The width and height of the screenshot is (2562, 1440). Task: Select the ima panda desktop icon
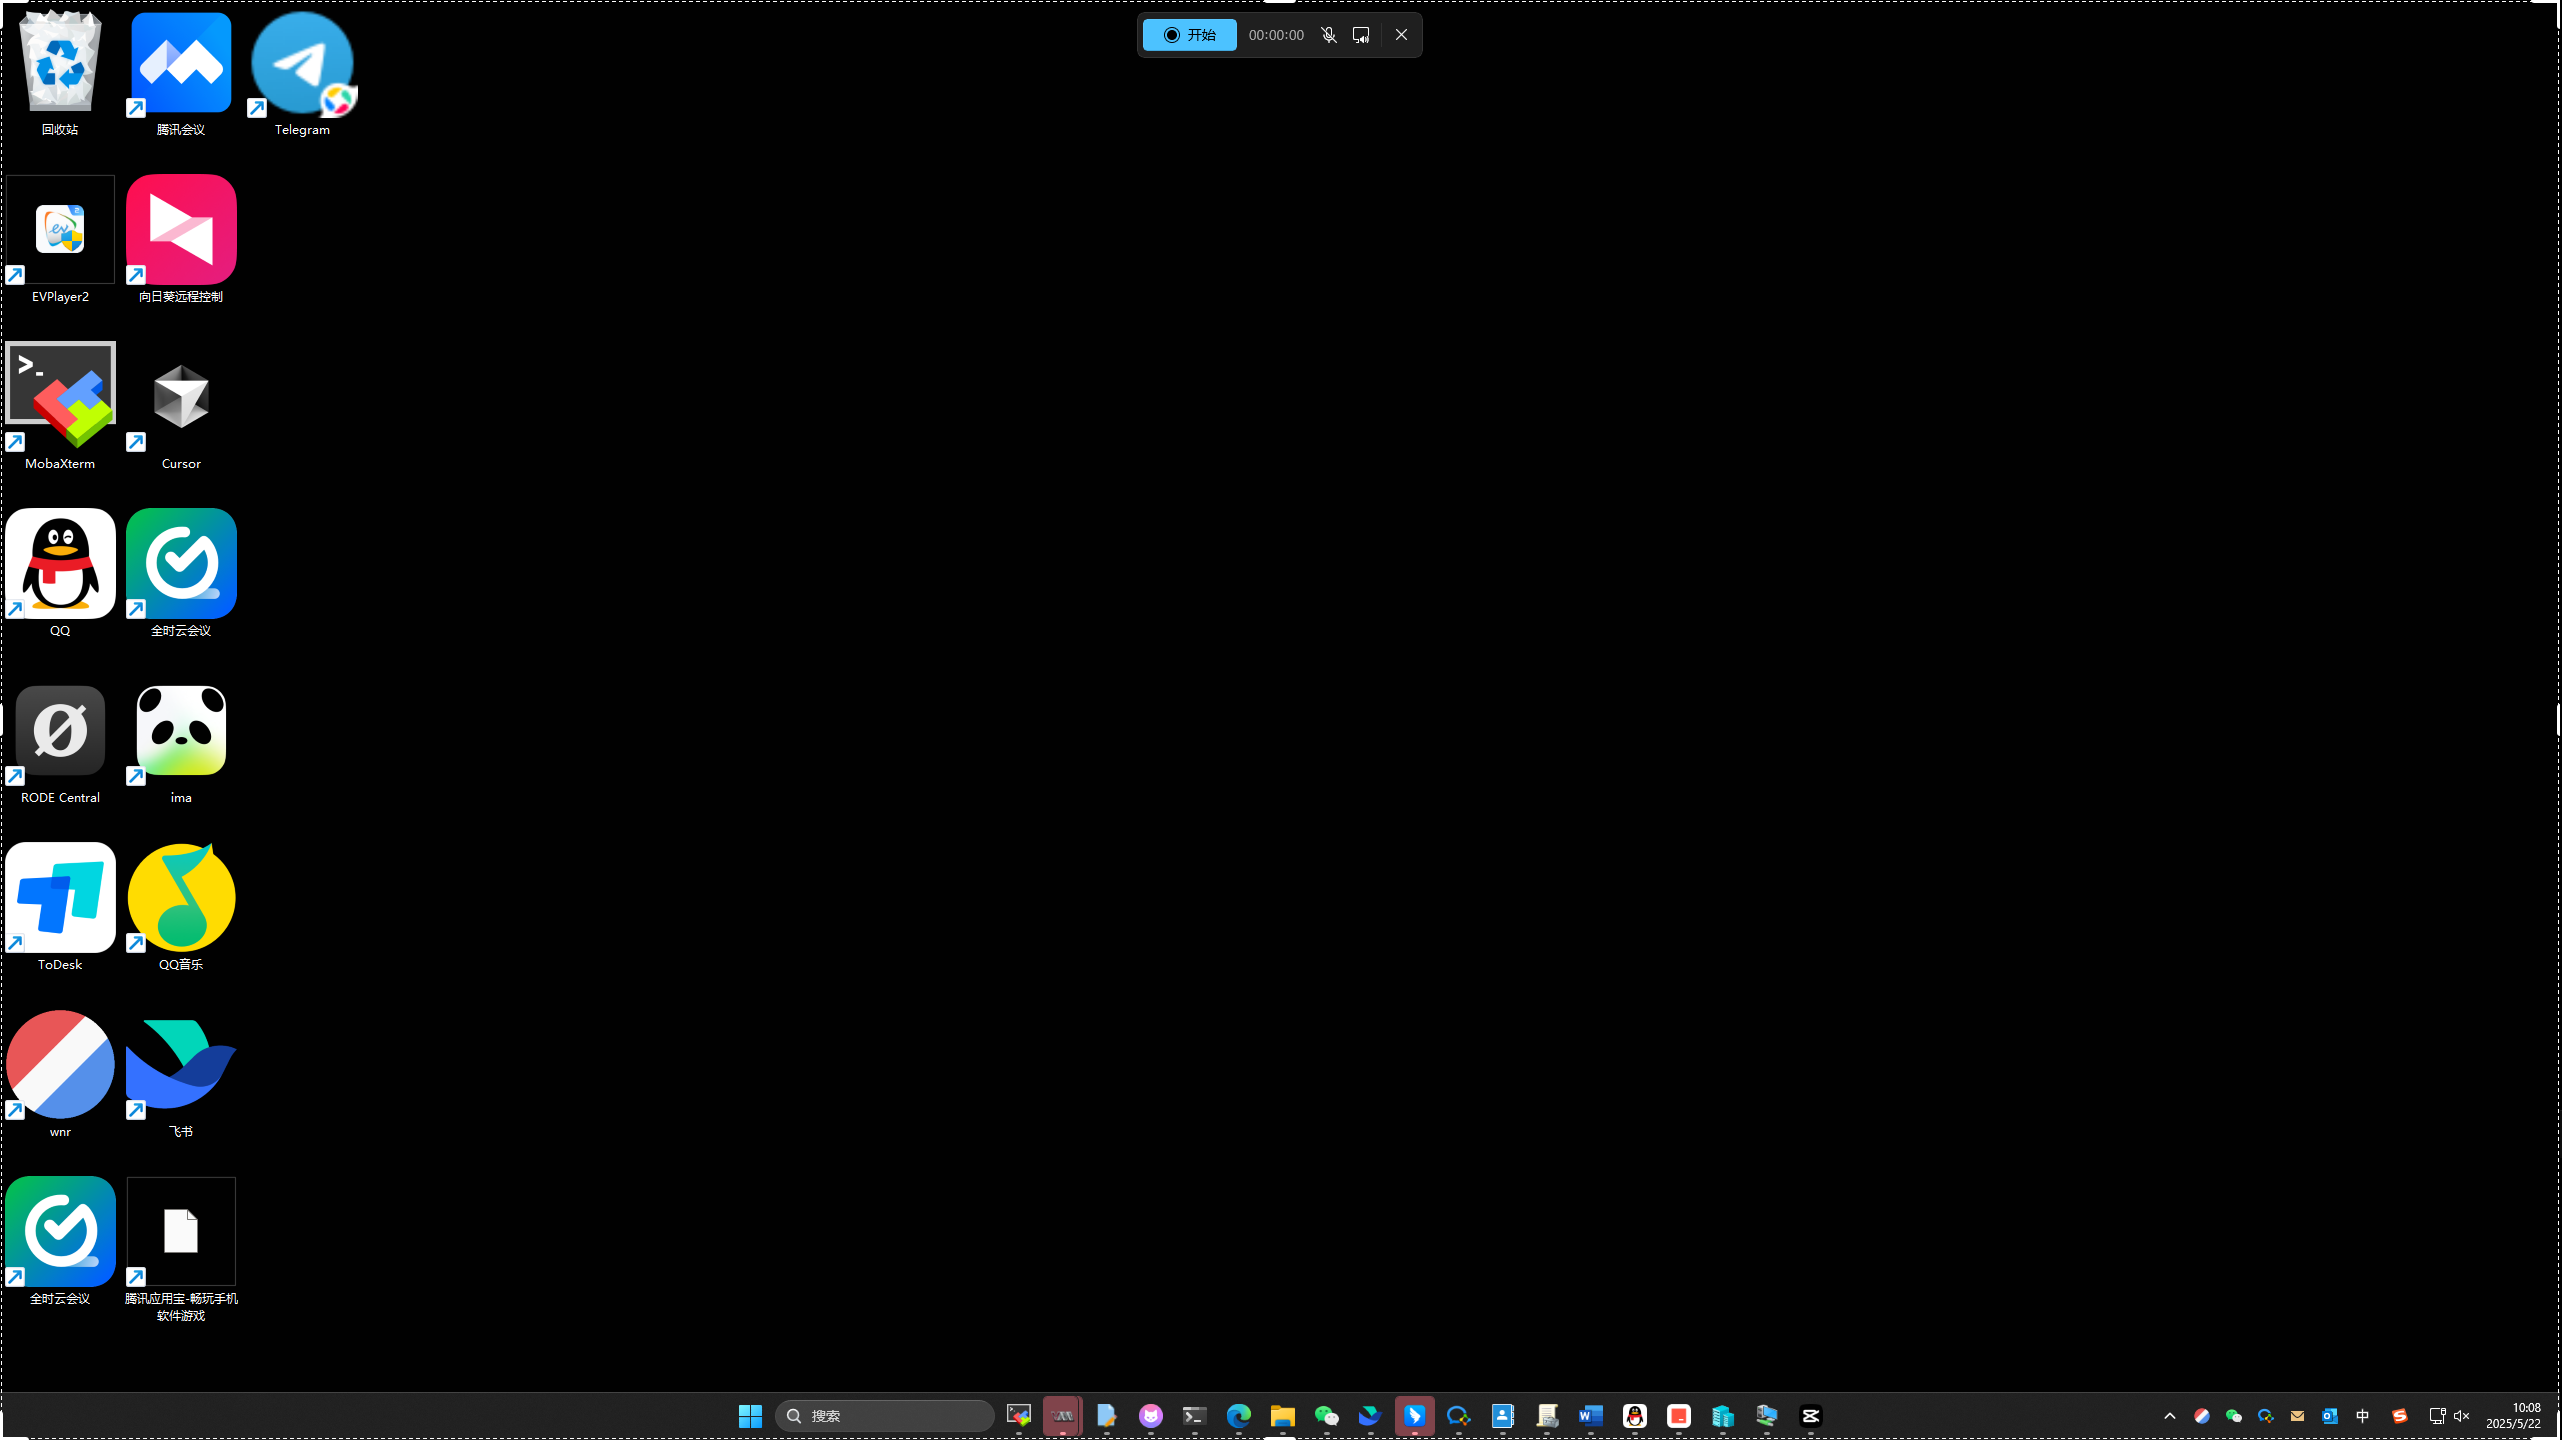(181, 733)
